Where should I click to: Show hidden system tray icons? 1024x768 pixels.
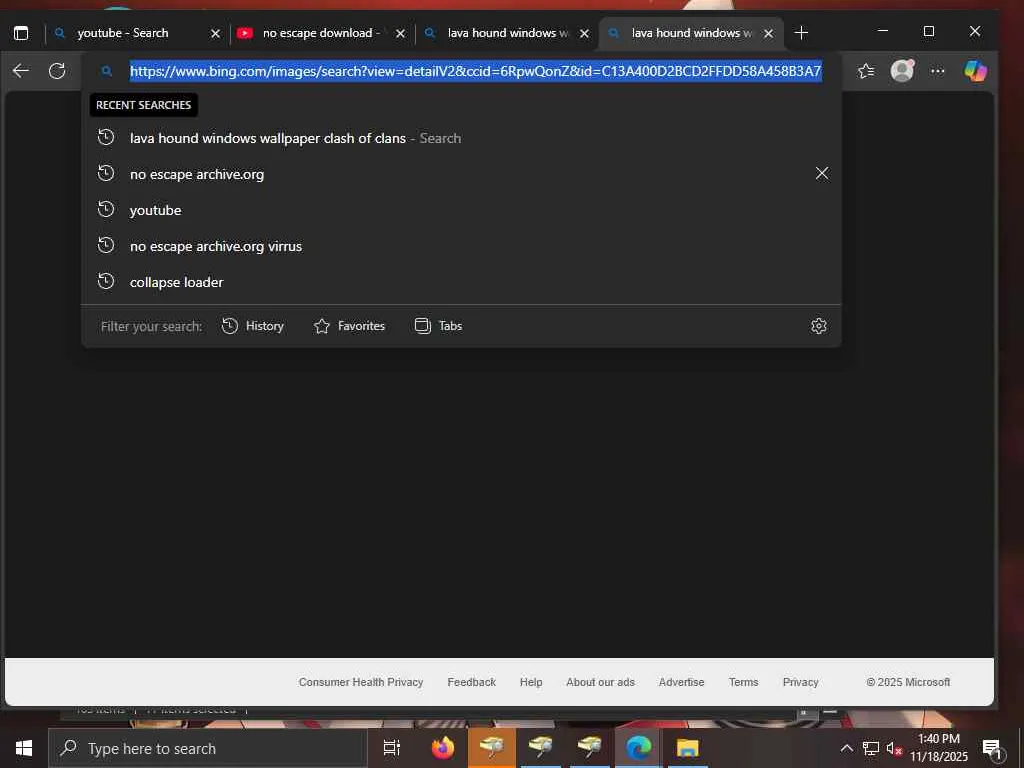tap(846, 748)
